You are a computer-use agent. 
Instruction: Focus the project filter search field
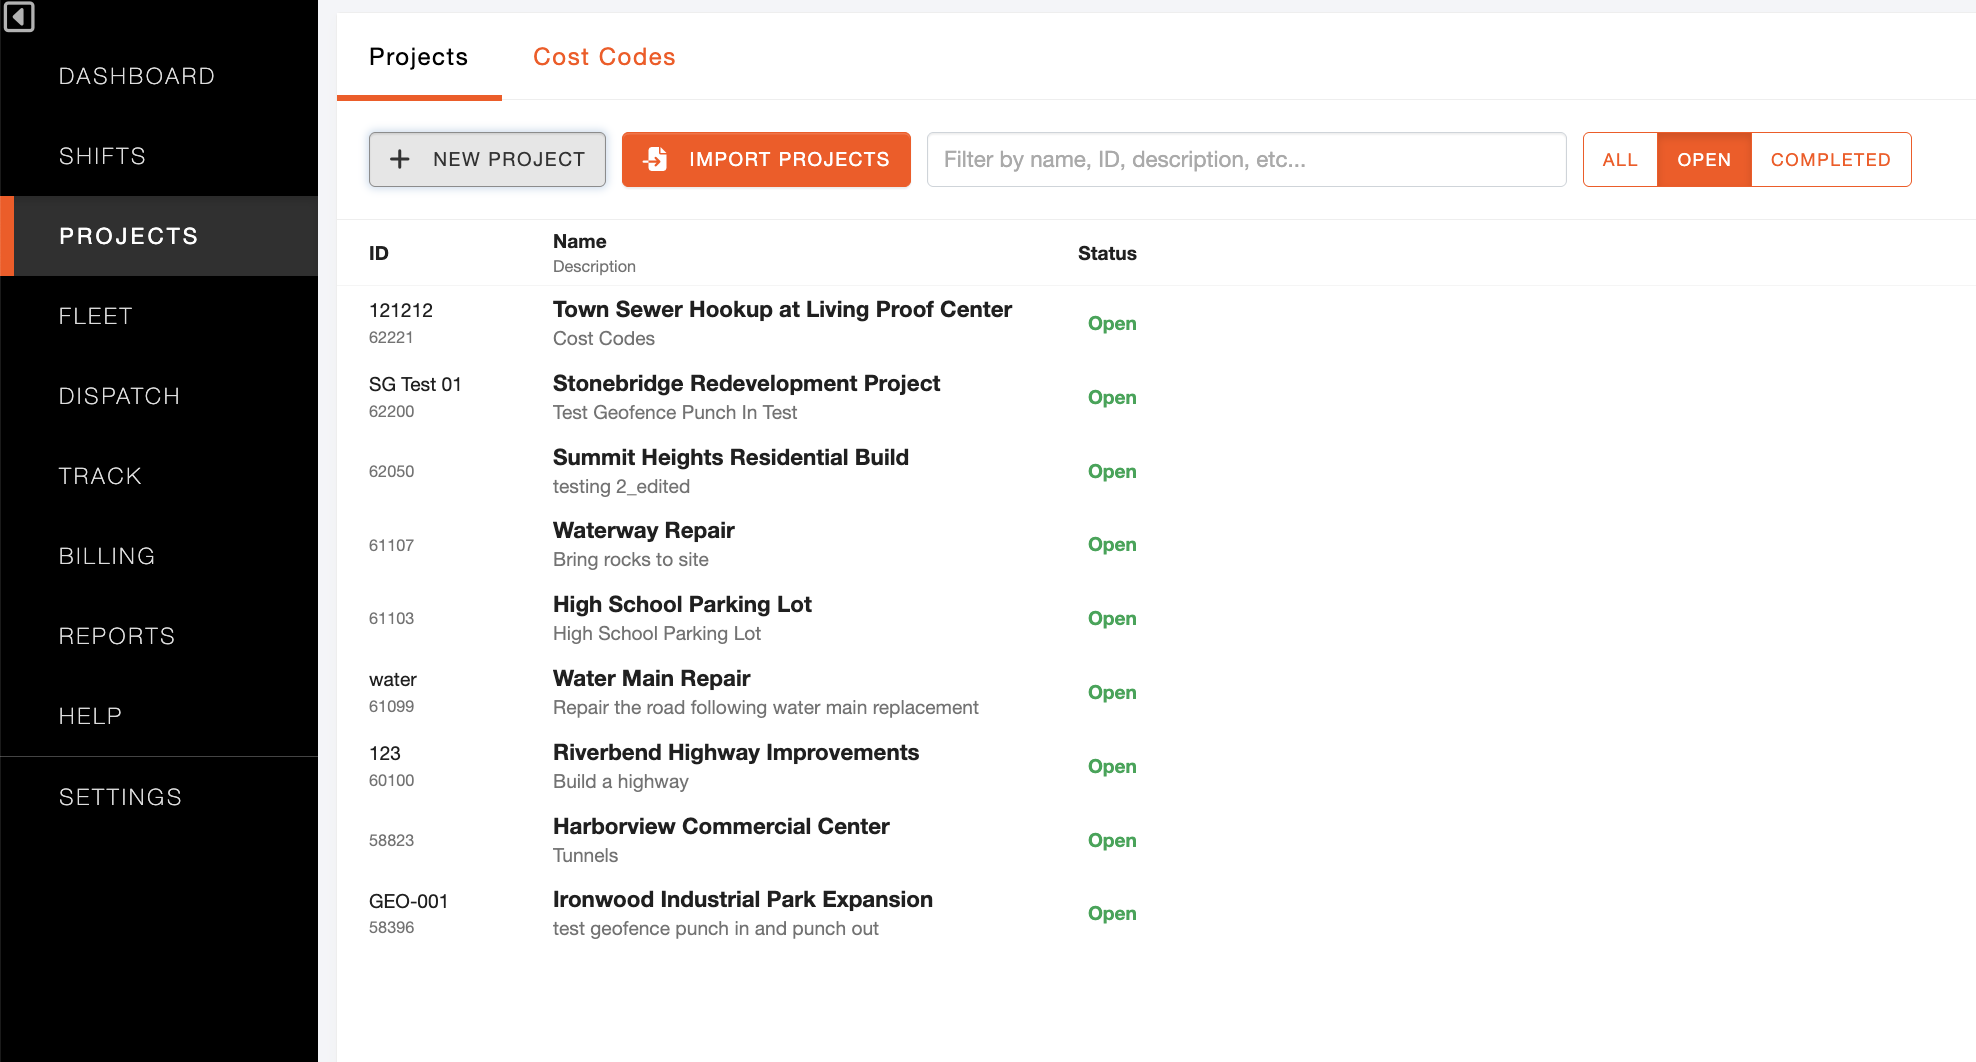(x=1245, y=159)
